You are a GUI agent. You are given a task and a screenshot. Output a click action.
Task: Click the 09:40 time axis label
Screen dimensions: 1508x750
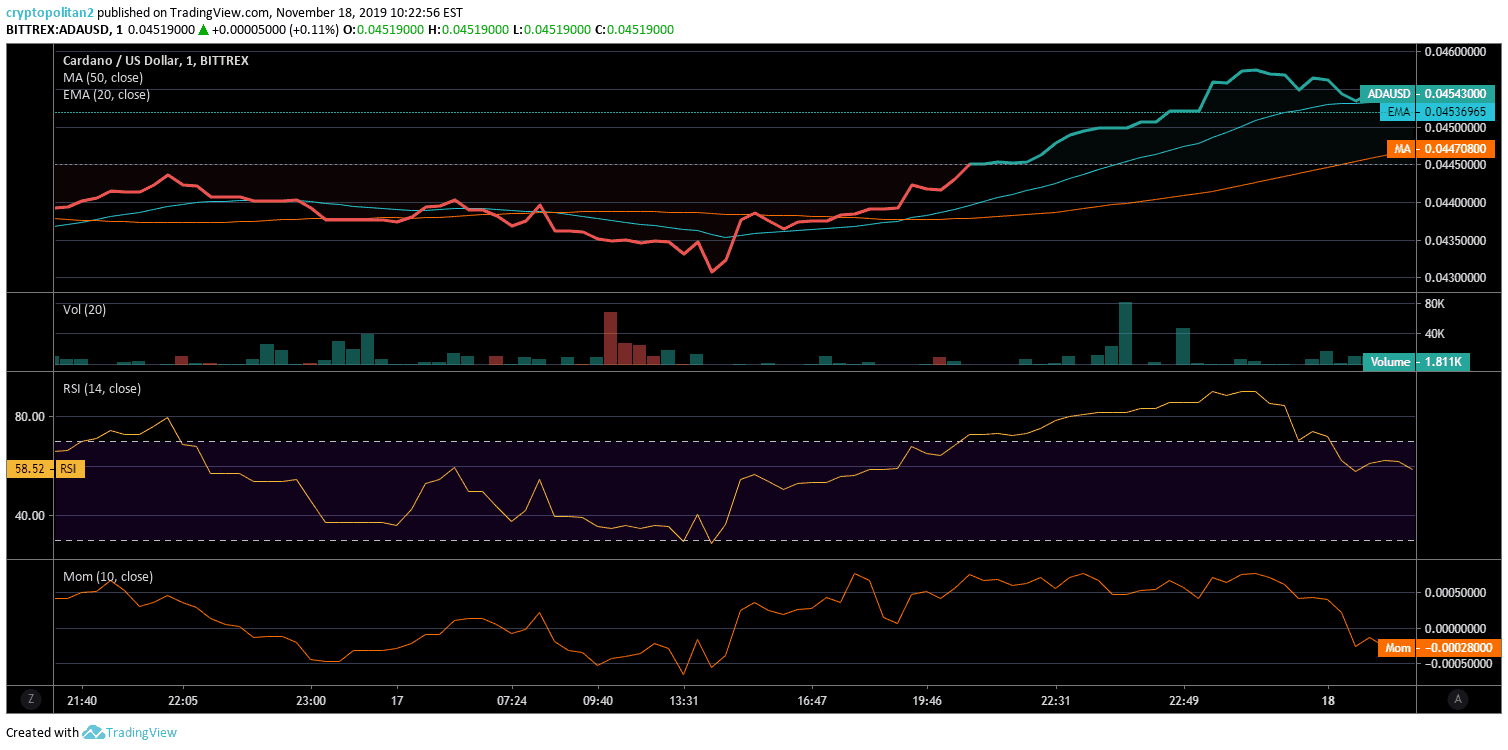pos(597,701)
